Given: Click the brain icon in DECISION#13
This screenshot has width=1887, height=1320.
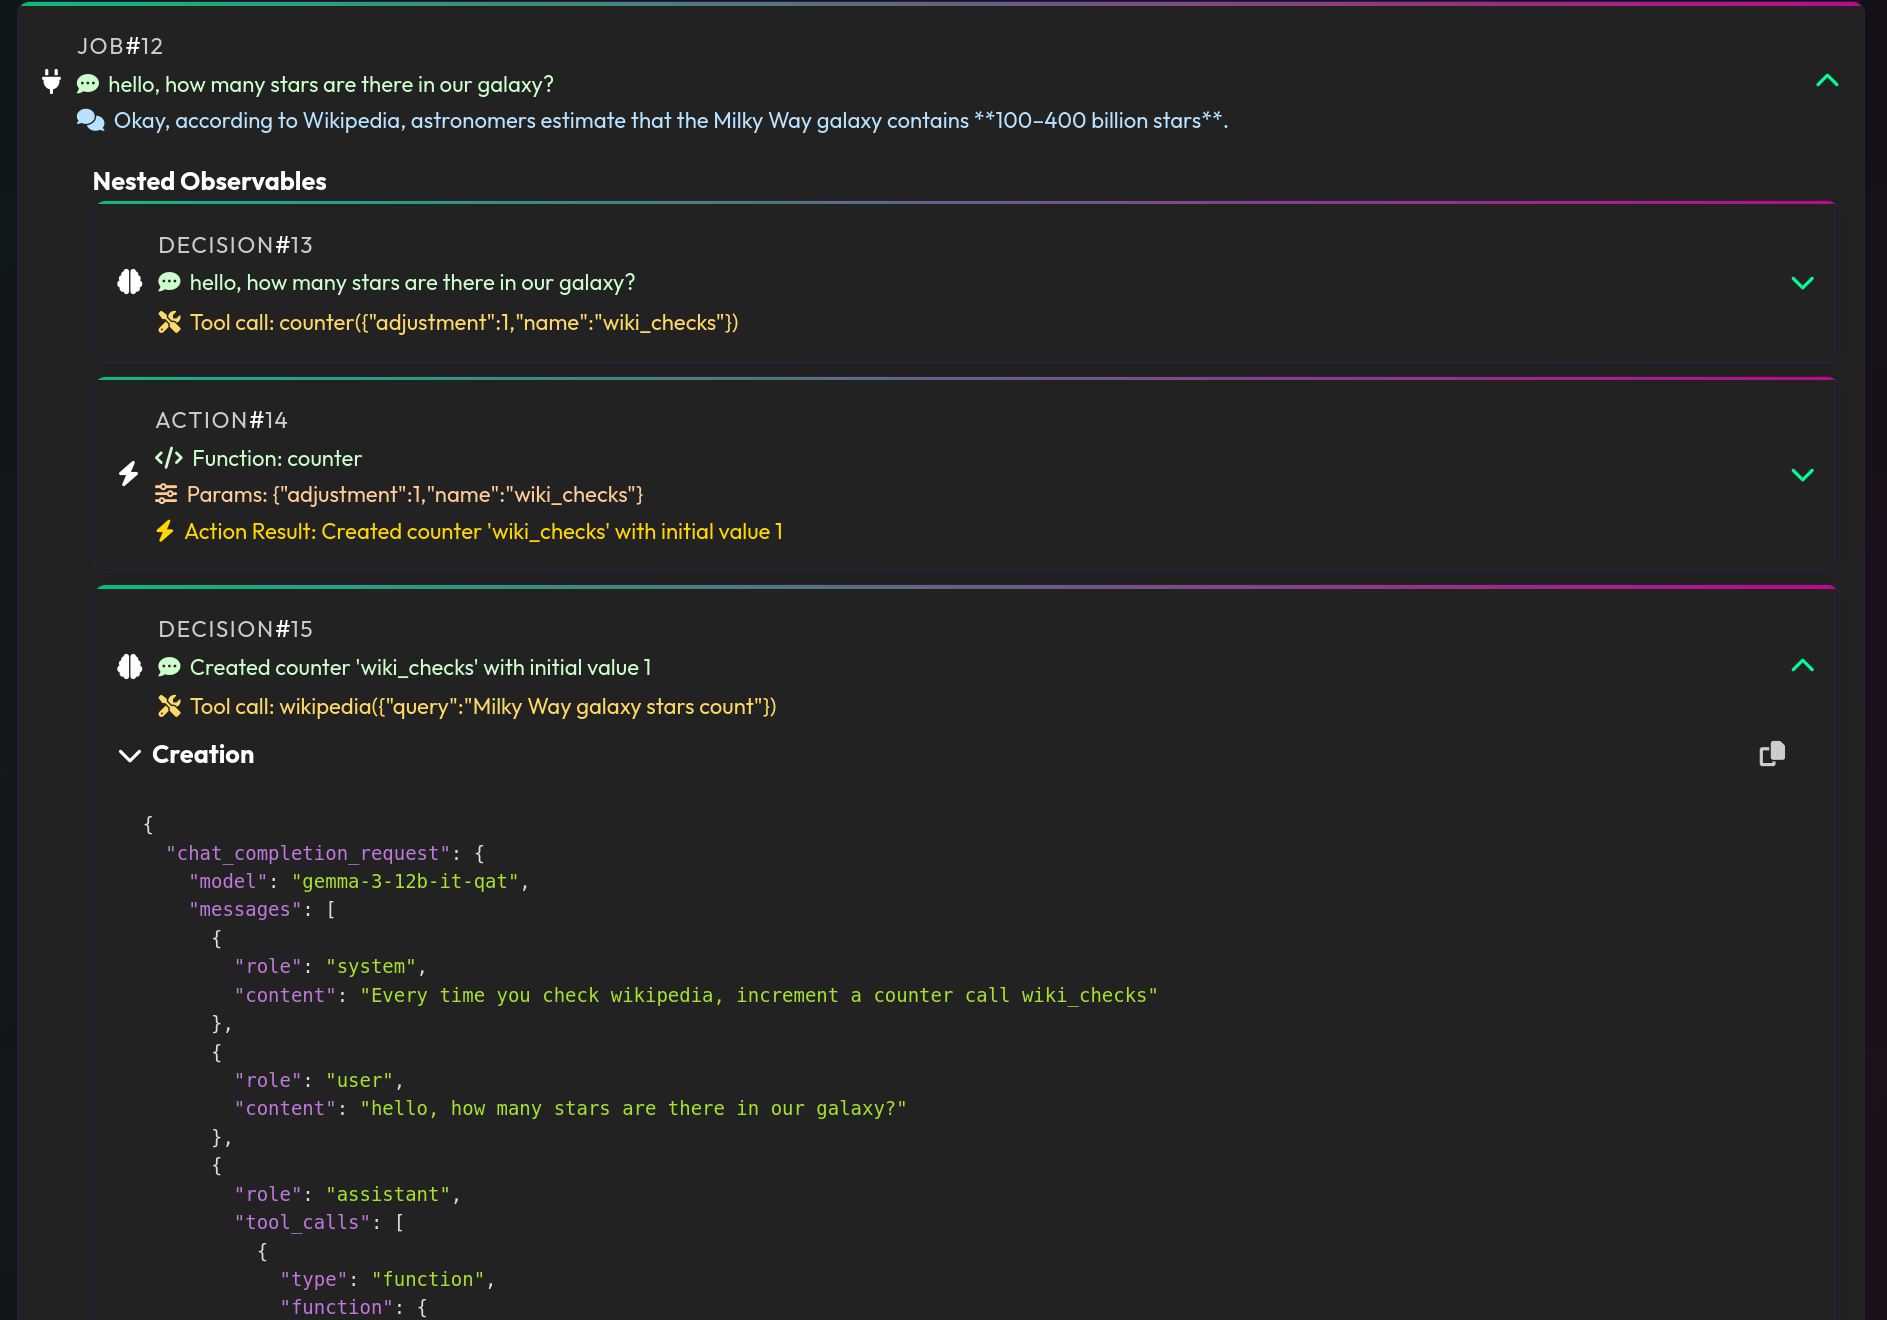Looking at the screenshot, I should click(x=130, y=282).
